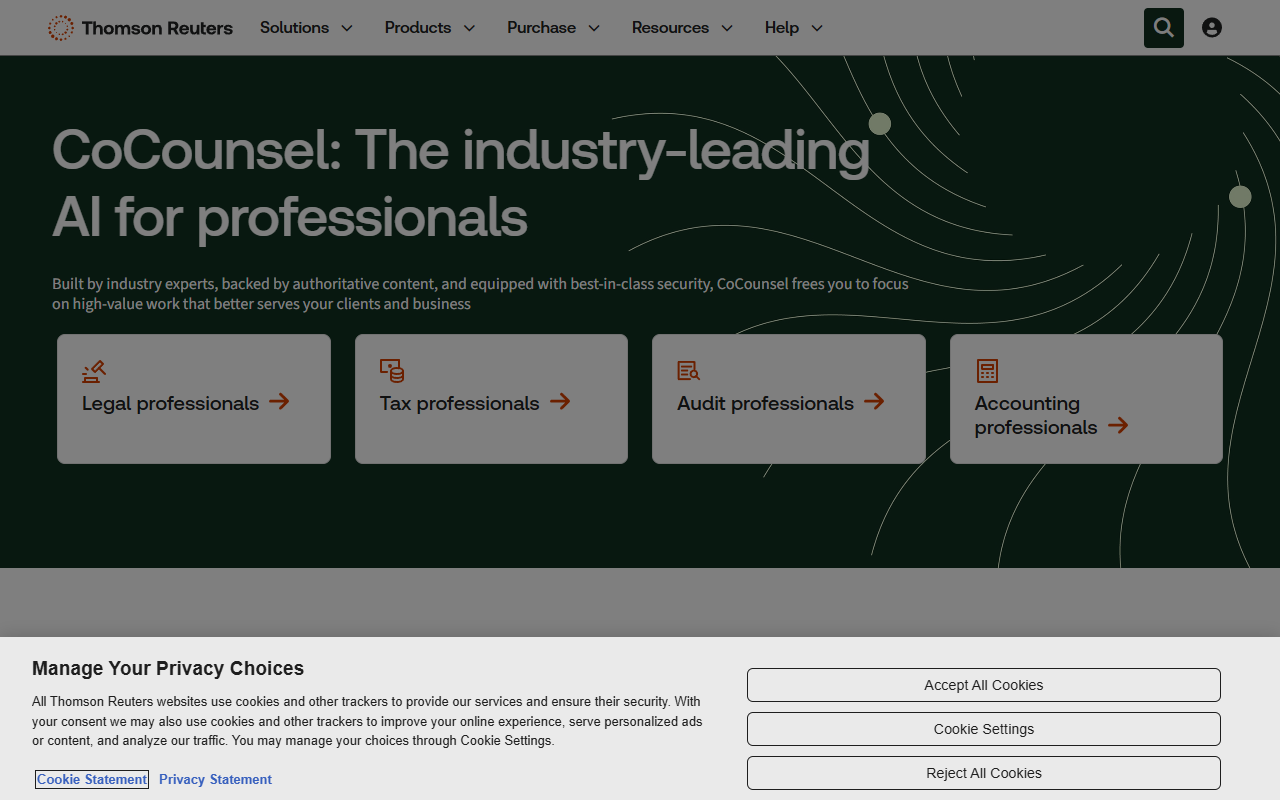Expand the Purchase menu chevron
This screenshot has width=1280, height=800.
coord(594,28)
